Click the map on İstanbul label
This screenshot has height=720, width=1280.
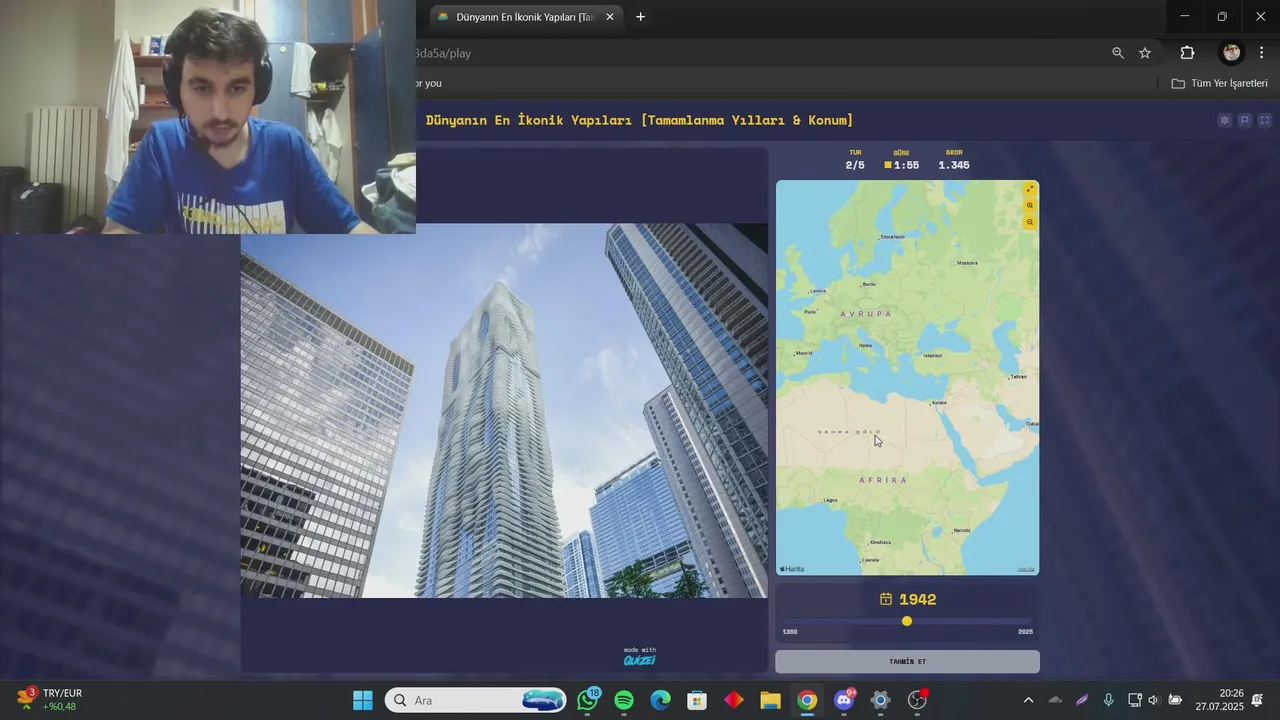click(932, 355)
